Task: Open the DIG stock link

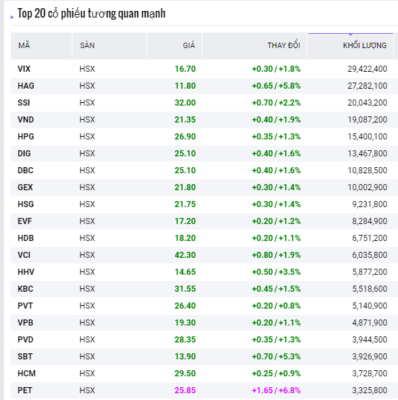Action: [24, 153]
